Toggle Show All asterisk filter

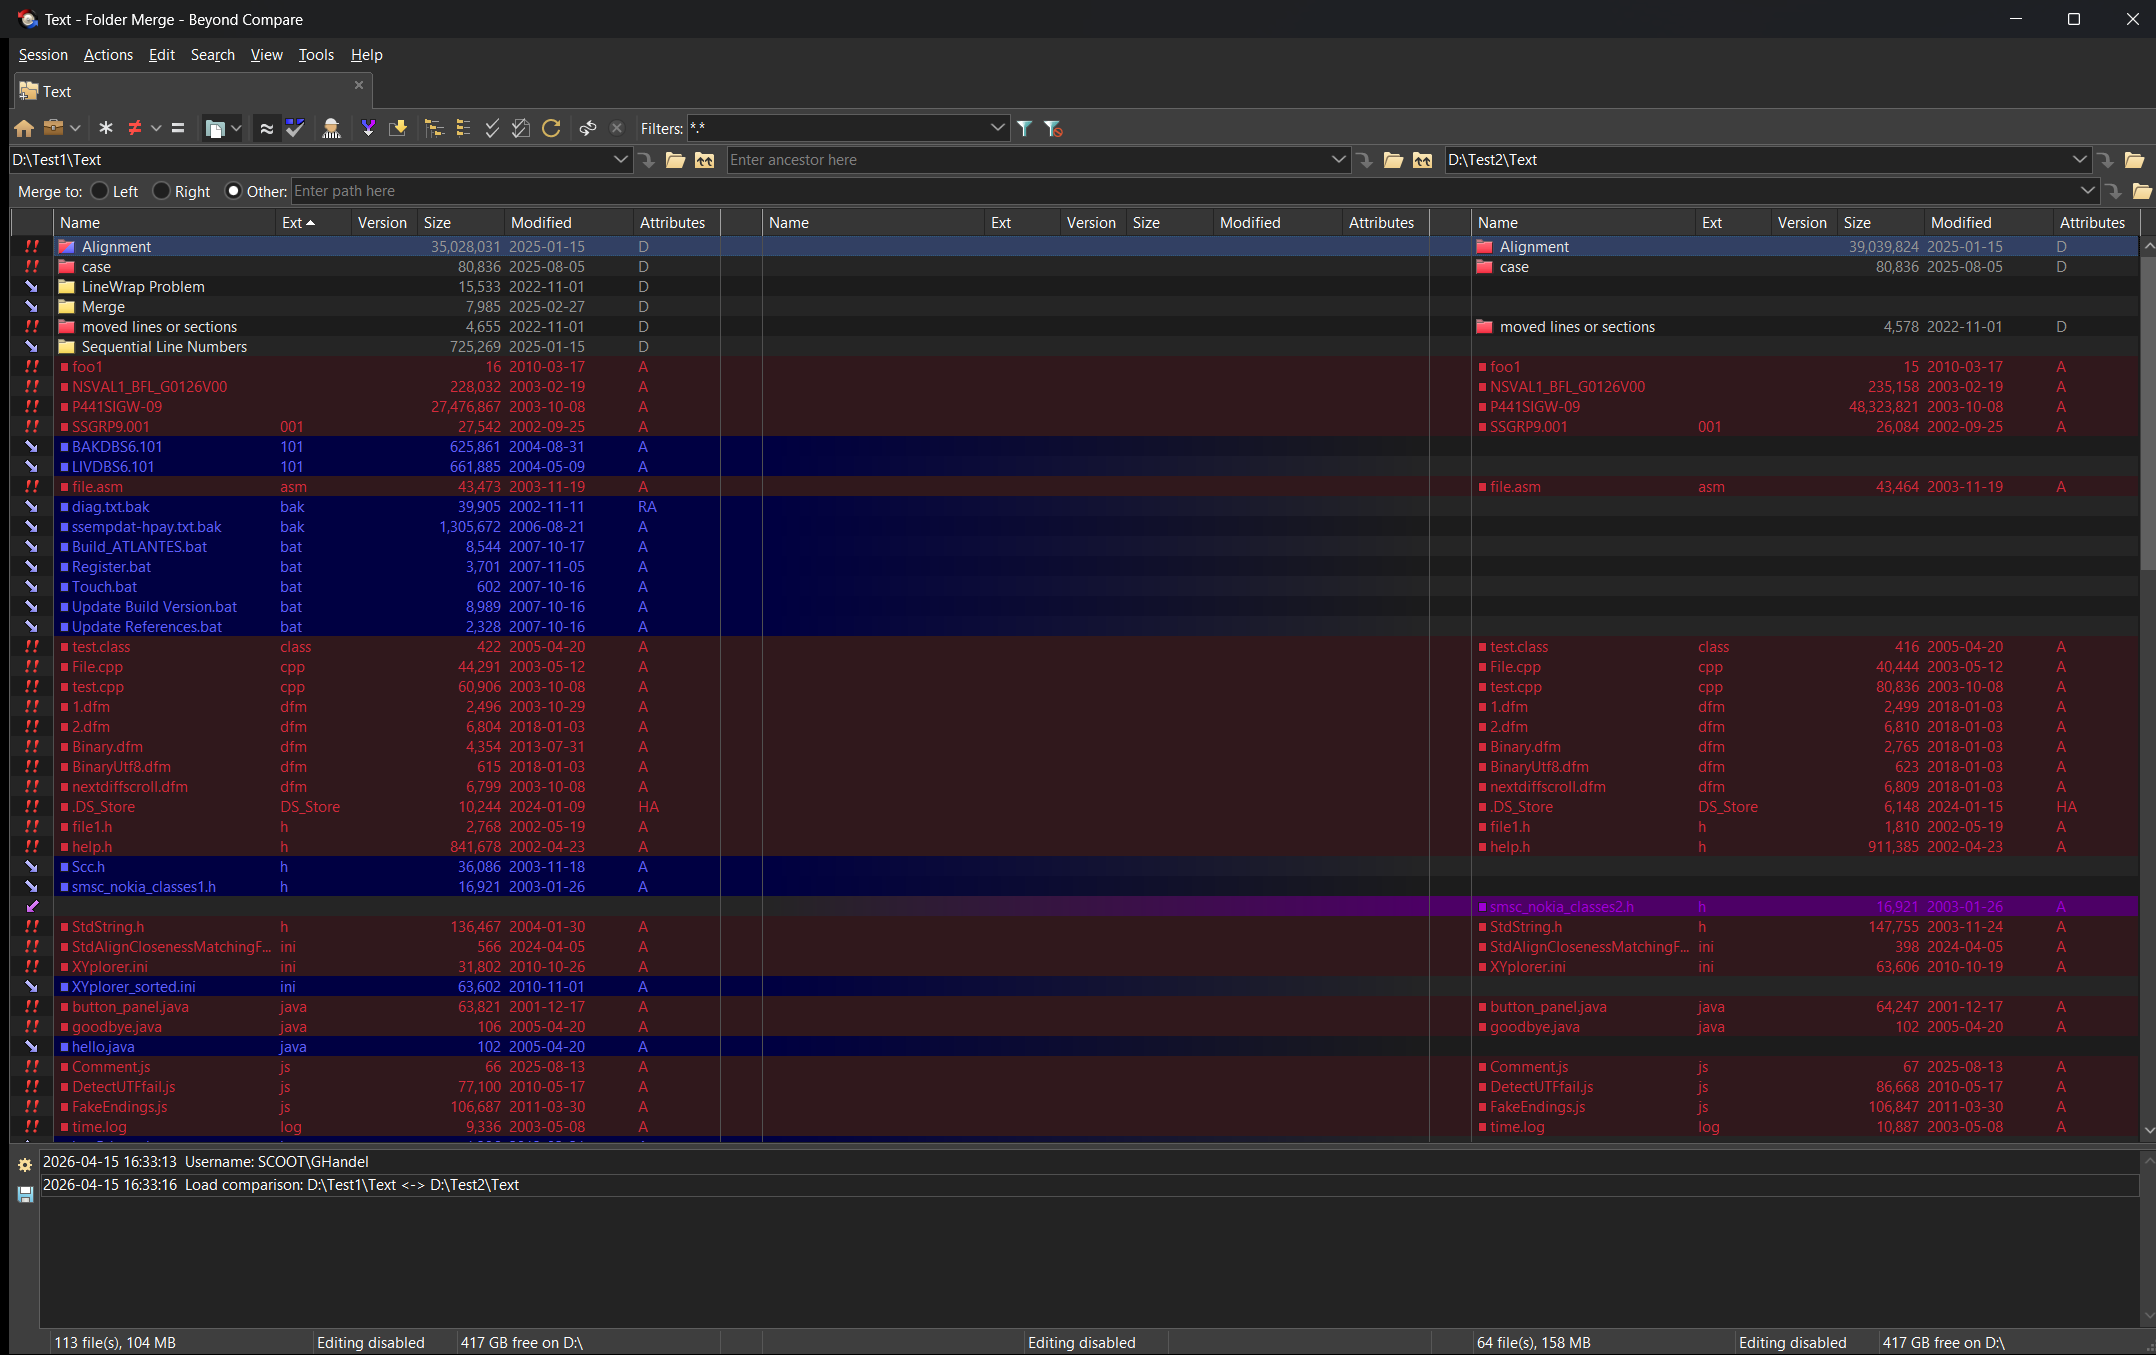106,128
